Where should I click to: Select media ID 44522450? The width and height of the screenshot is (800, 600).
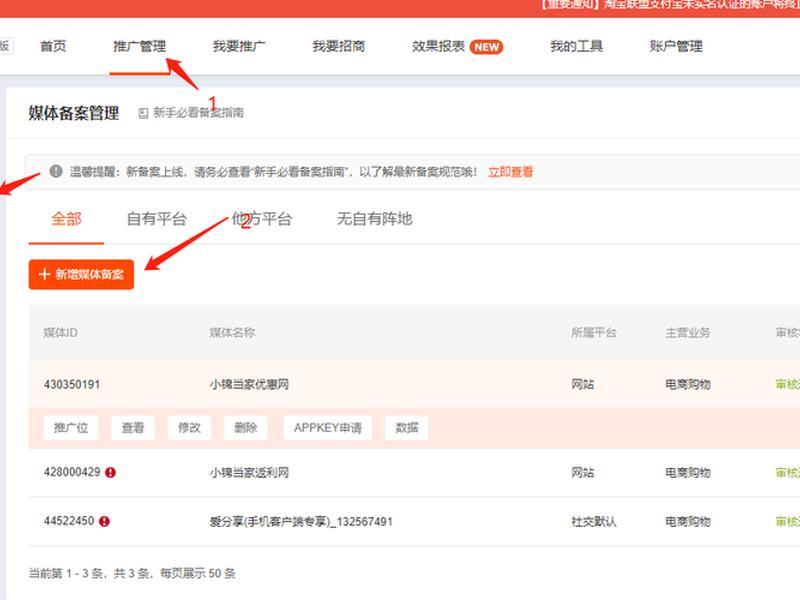(x=69, y=521)
